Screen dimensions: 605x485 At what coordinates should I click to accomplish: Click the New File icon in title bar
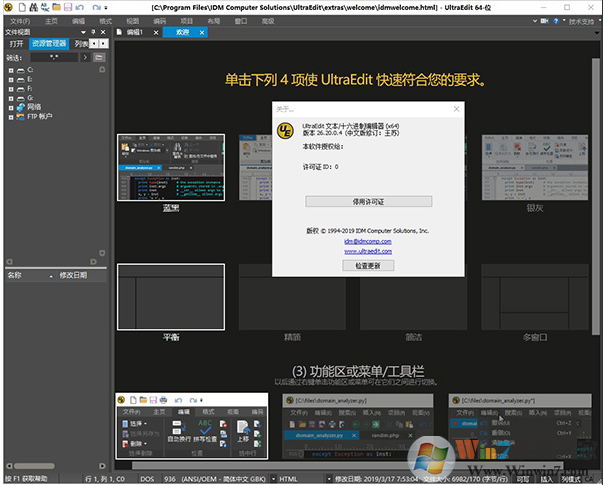tap(21, 7)
